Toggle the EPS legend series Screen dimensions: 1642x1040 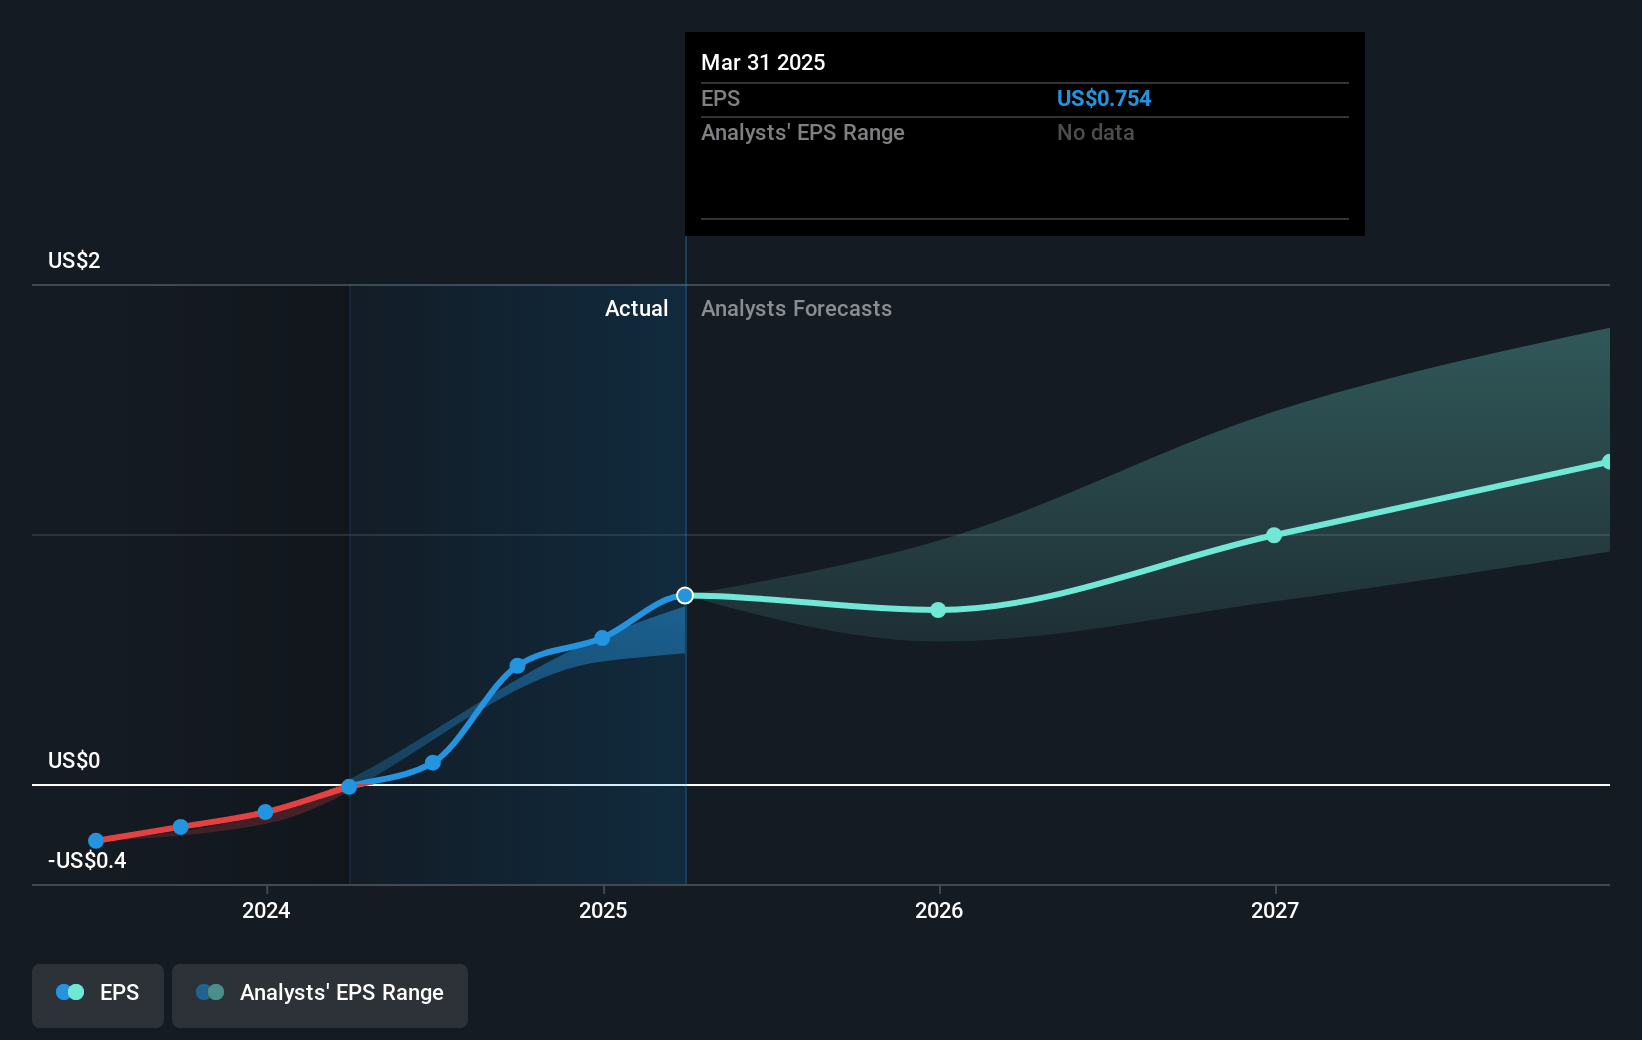[98, 995]
